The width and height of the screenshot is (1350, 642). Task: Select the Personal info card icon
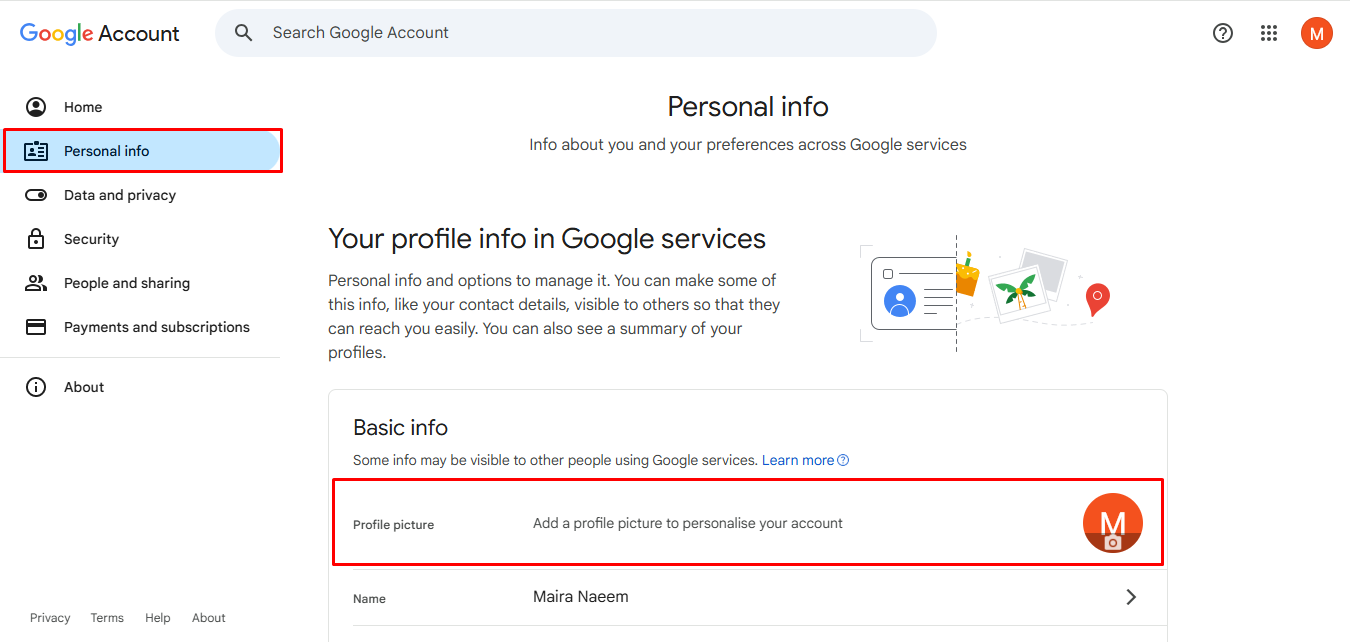click(x=36, y=150)
